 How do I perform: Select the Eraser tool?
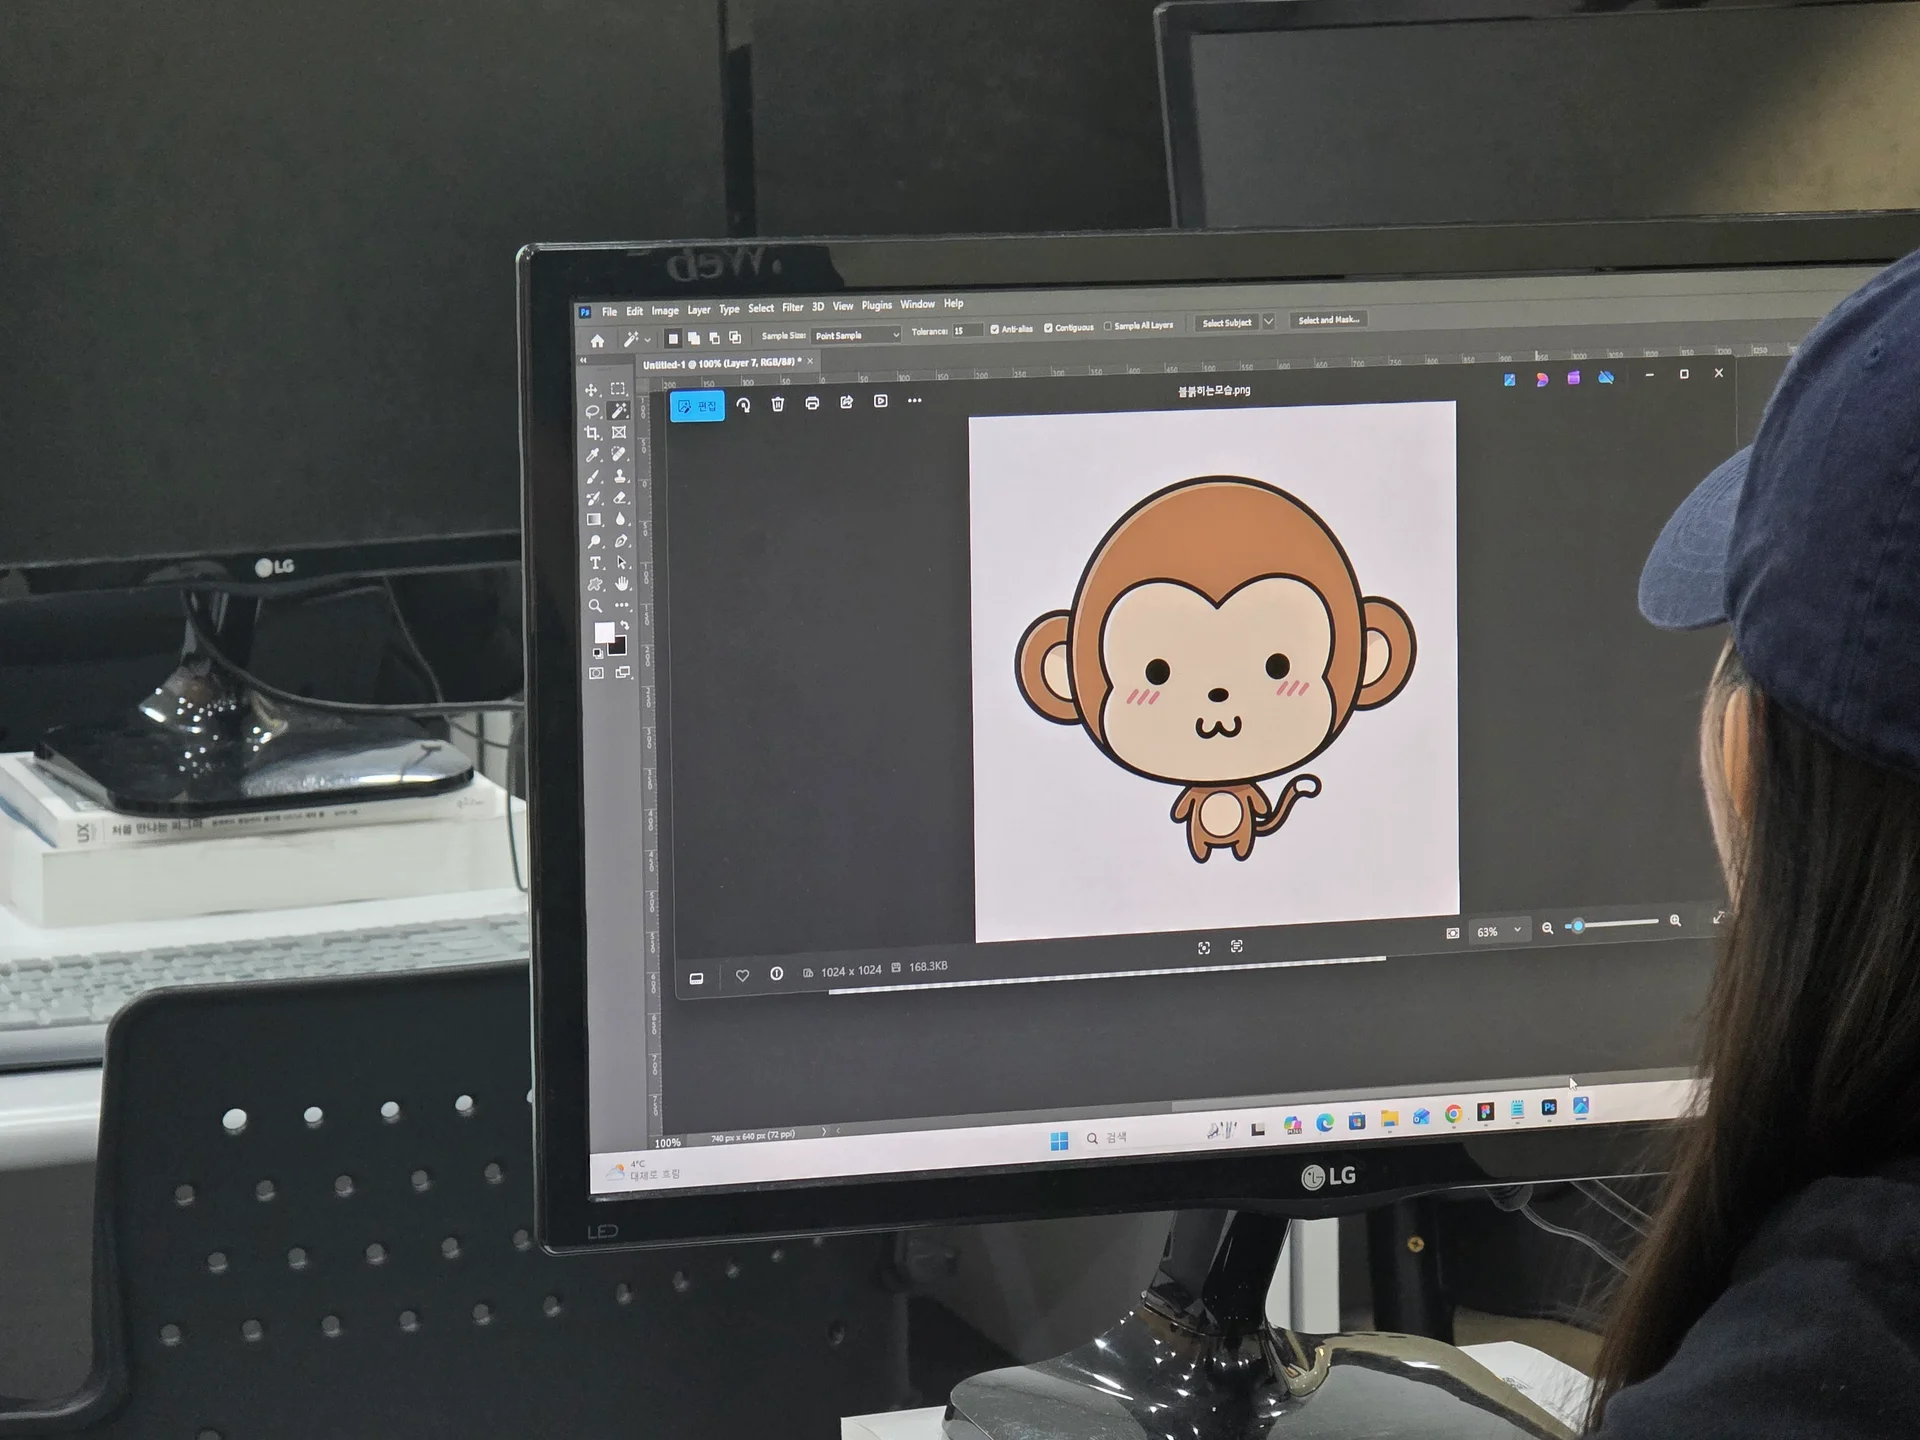620,498
